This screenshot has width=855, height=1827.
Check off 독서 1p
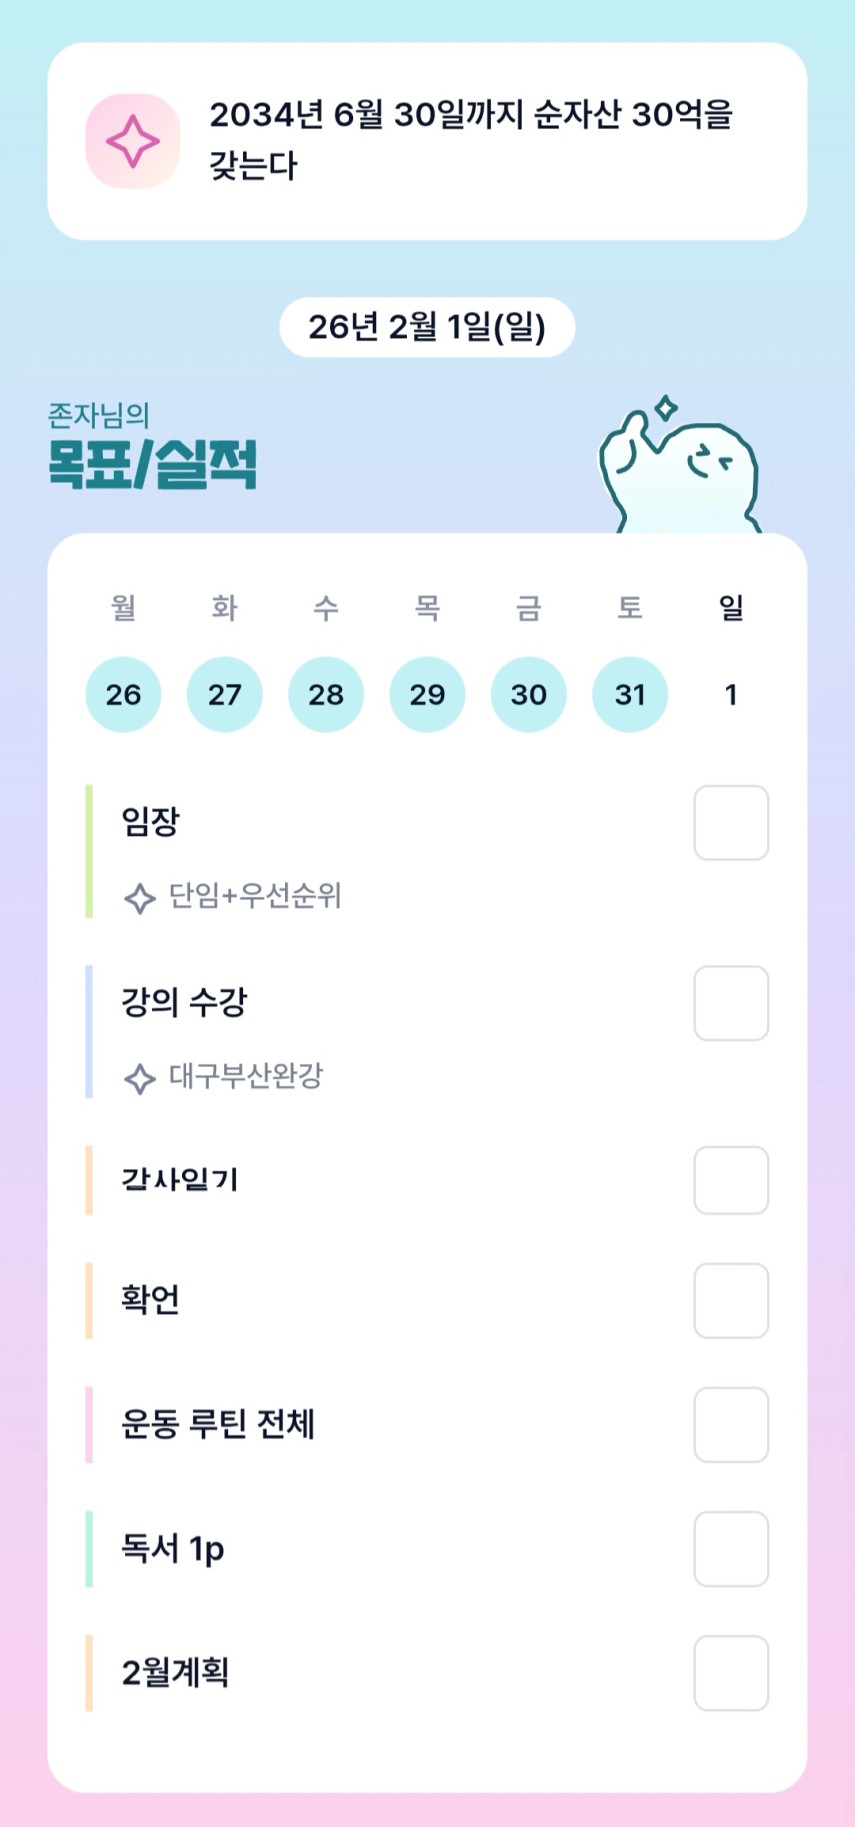731,1549
